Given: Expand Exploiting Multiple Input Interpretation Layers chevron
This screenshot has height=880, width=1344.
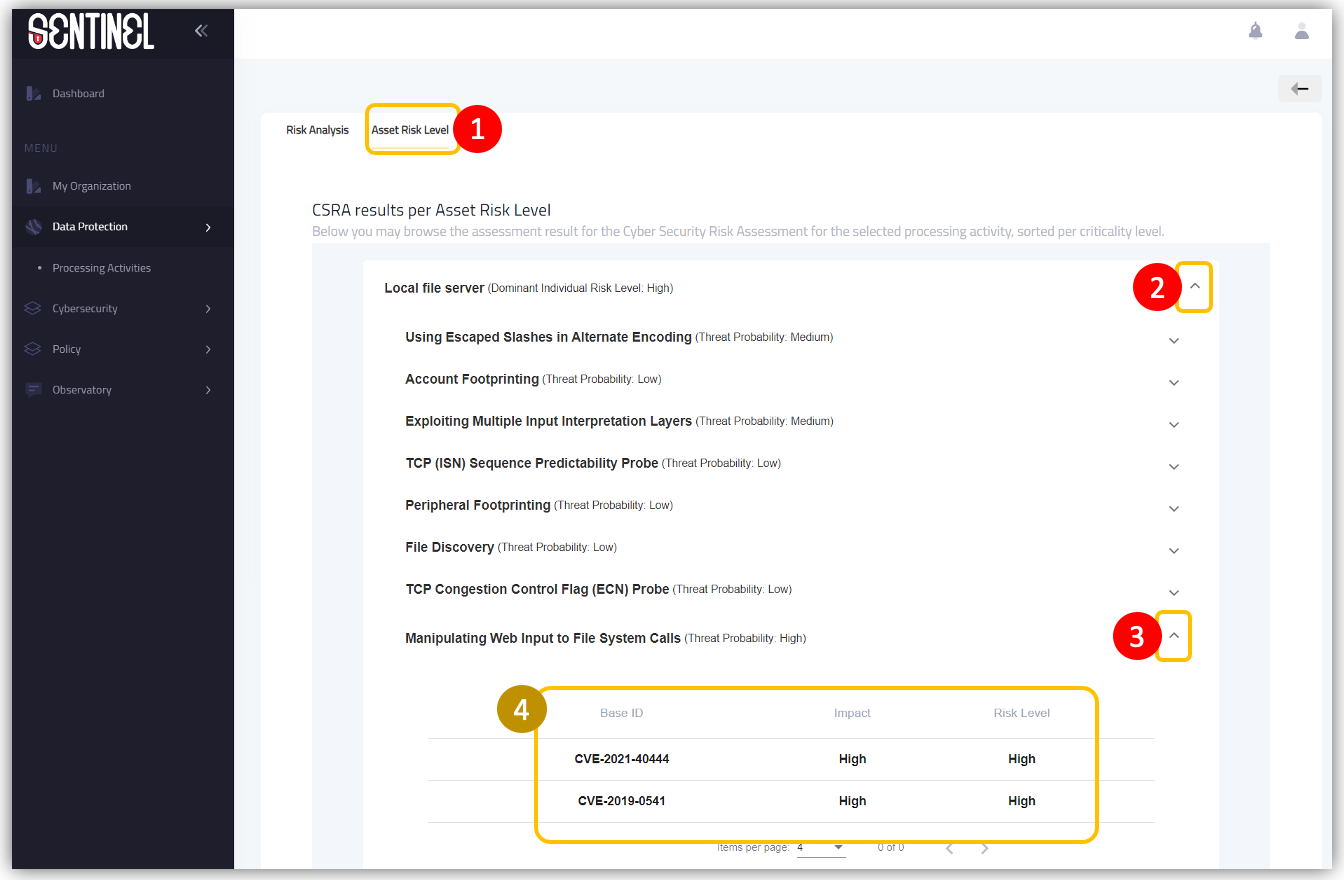Looking at the screenshot, I should pos(1174,425).
